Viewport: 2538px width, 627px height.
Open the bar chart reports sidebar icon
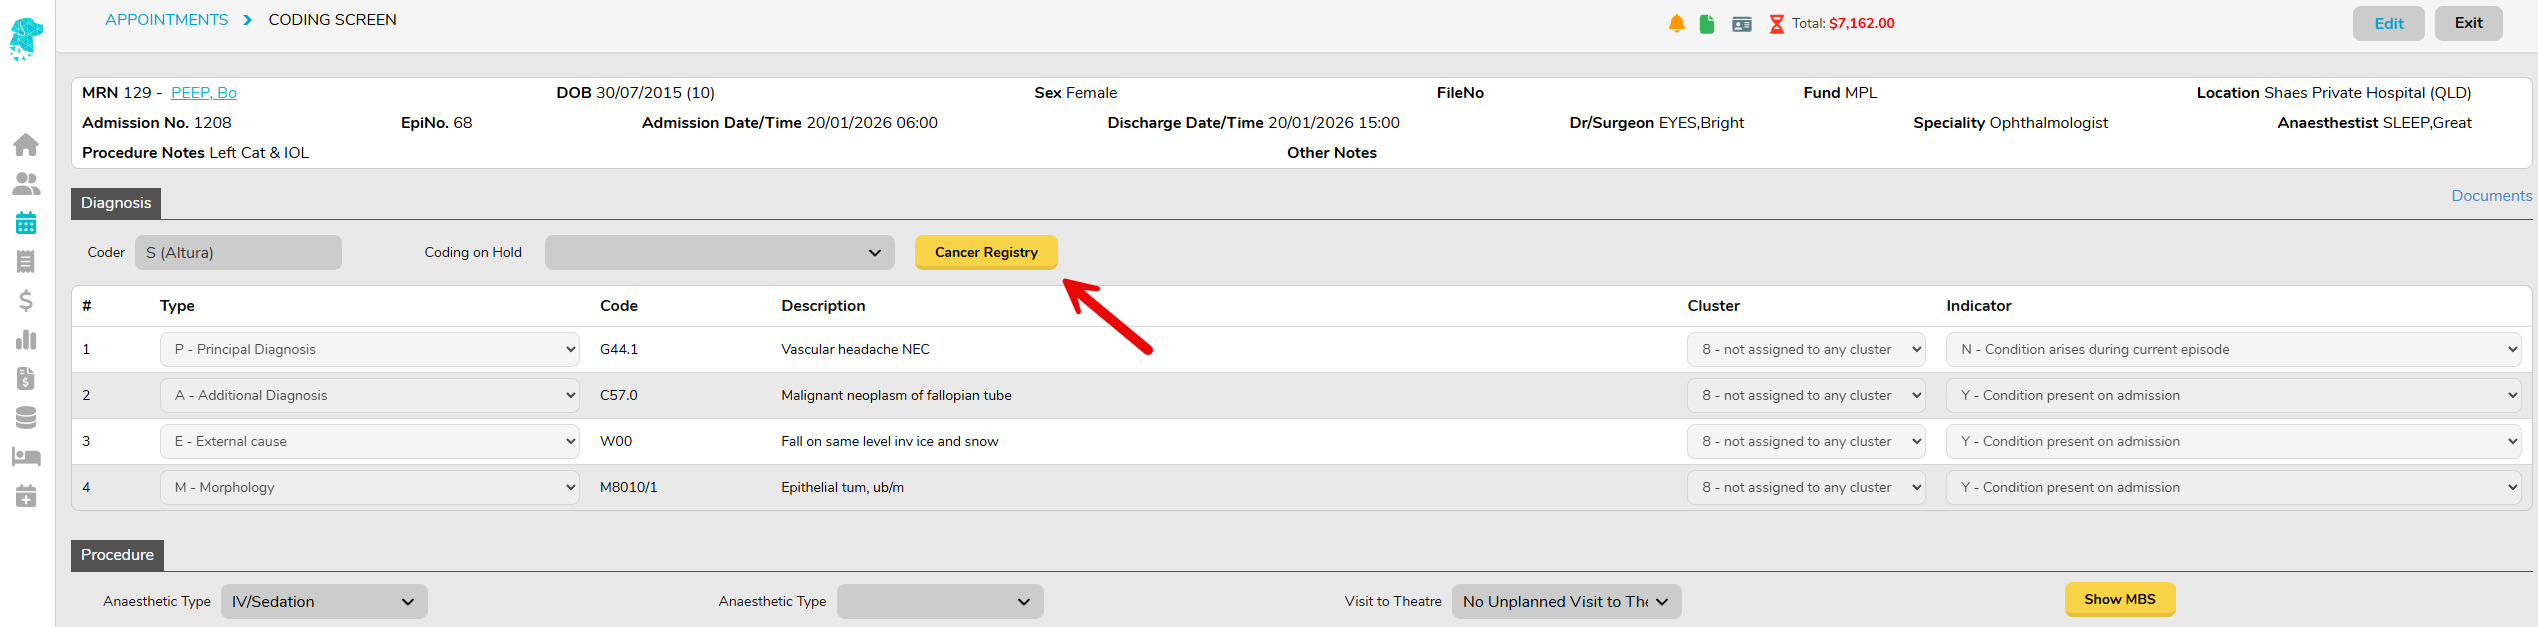pos(26,340)
